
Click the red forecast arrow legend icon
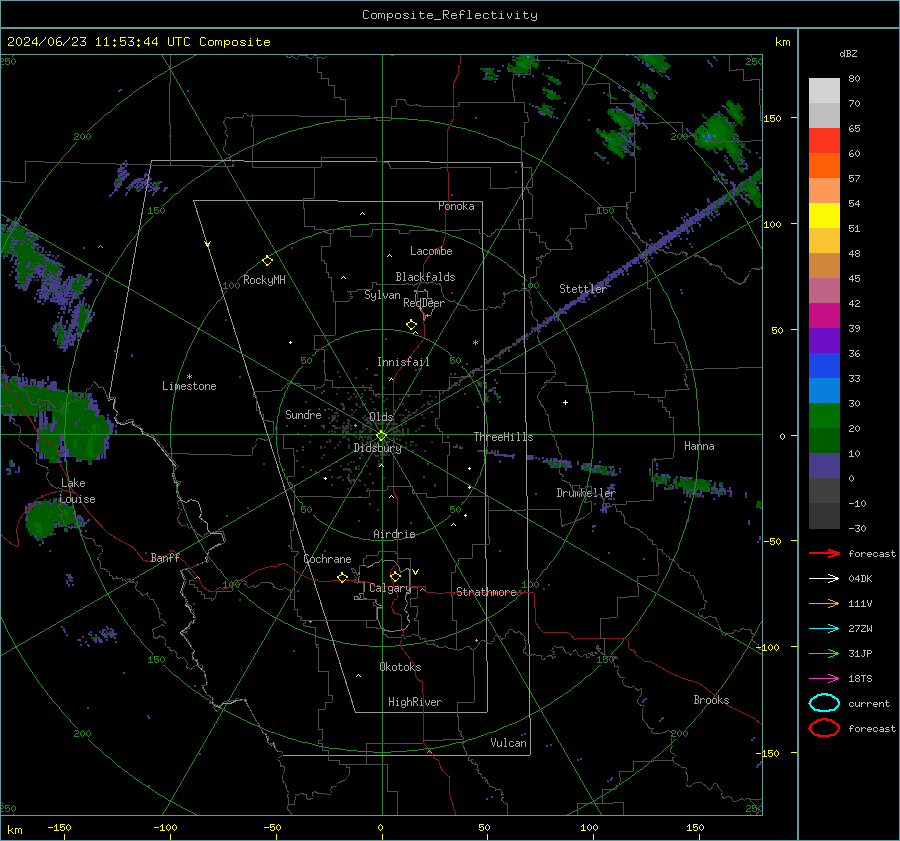pos(824,553)
